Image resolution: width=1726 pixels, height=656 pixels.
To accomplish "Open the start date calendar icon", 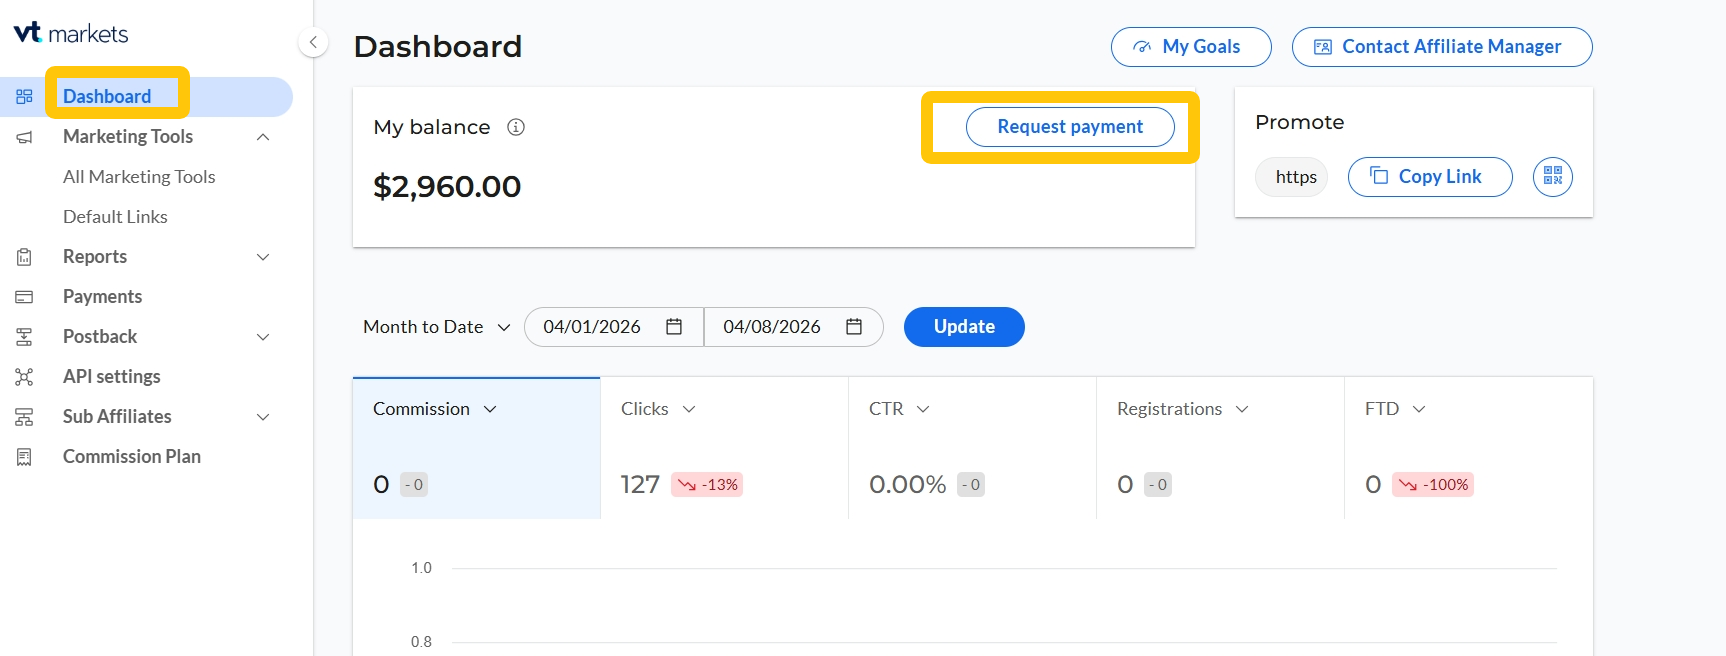I will click(x=674, y=327).
